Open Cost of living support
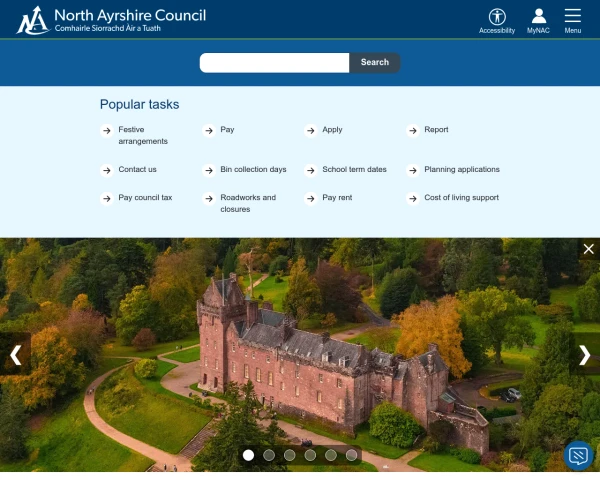This screenshot has height=480, width=600. pyautogui.click(x=461, y=197)
